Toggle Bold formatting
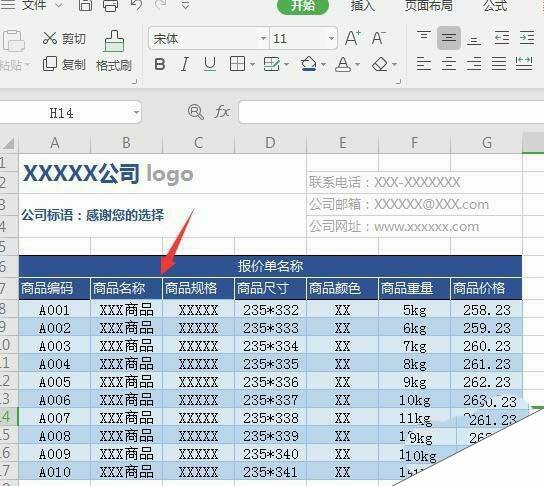 (160, 64)
